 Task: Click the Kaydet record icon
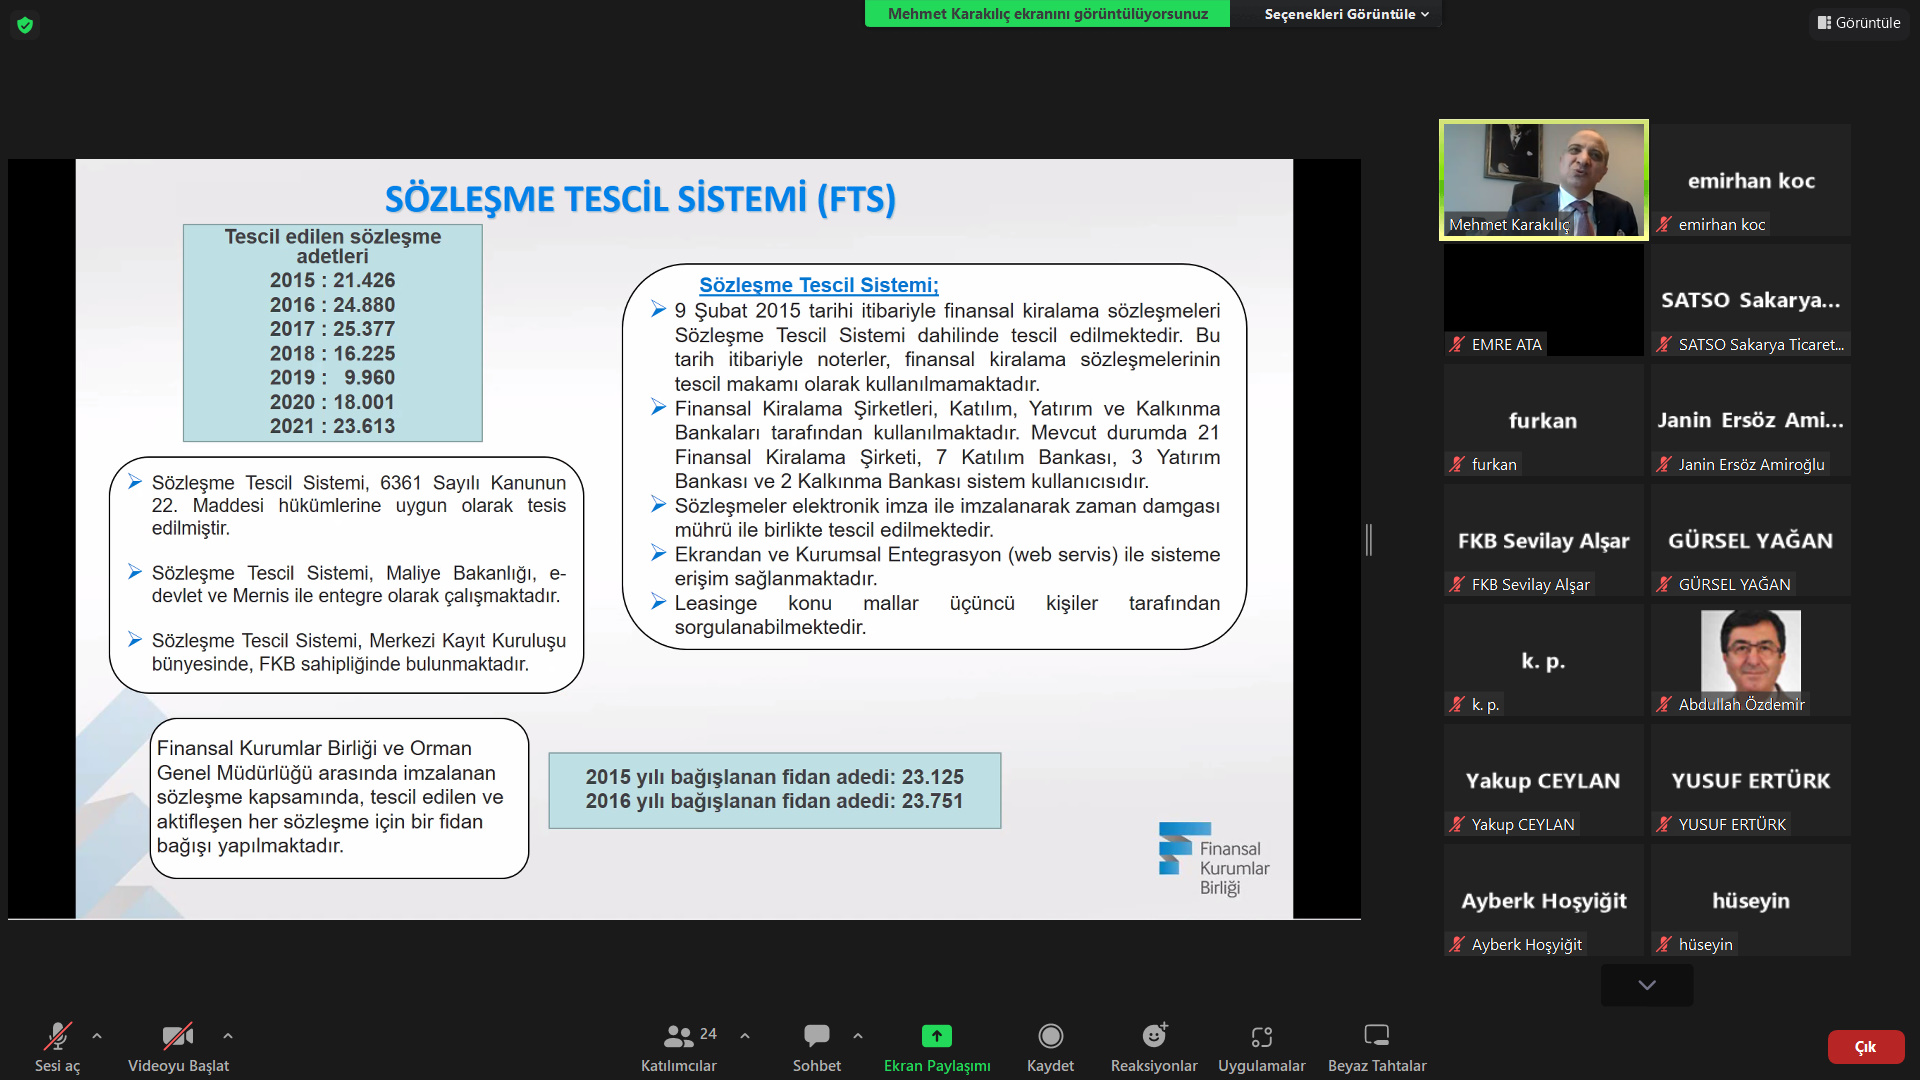(x=1050, y=1037)
